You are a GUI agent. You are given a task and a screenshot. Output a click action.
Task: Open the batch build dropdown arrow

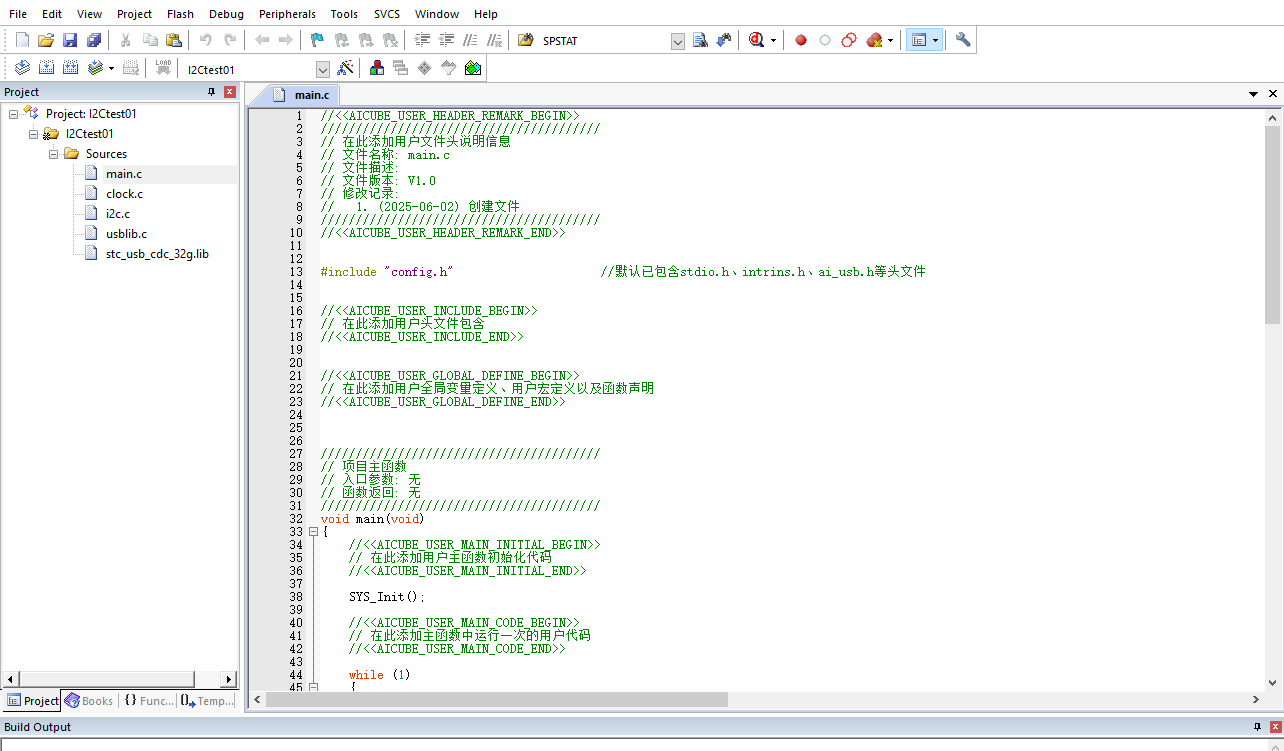(x=111, y=68)
